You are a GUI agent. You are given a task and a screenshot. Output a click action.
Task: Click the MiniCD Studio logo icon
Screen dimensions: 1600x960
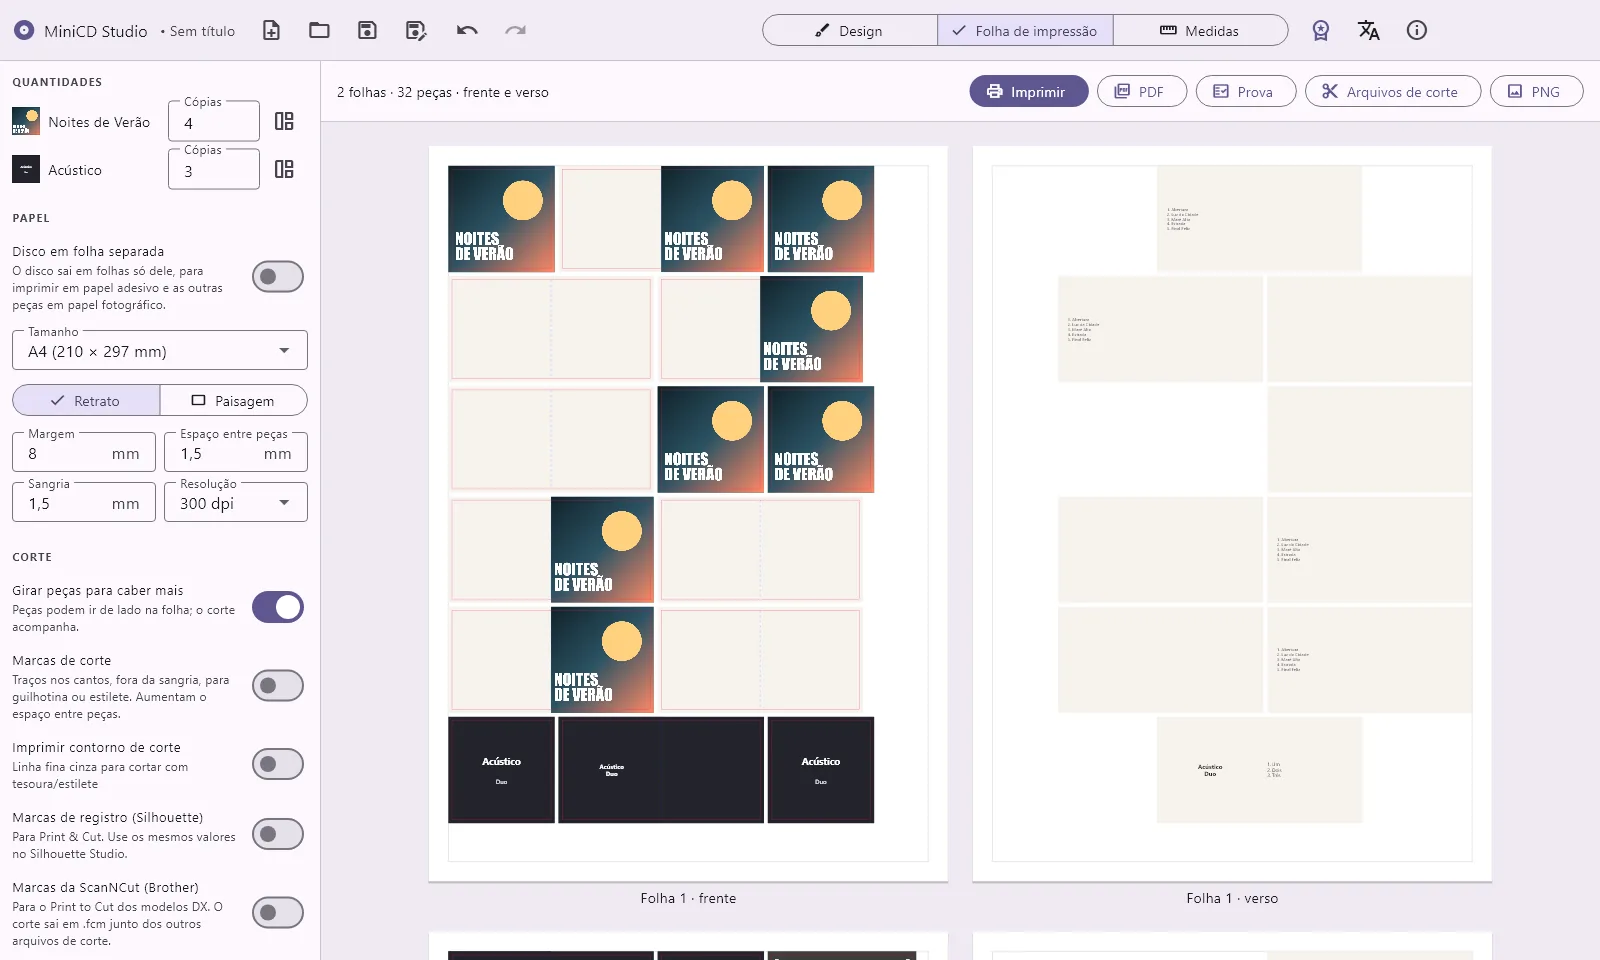point(24,30)
